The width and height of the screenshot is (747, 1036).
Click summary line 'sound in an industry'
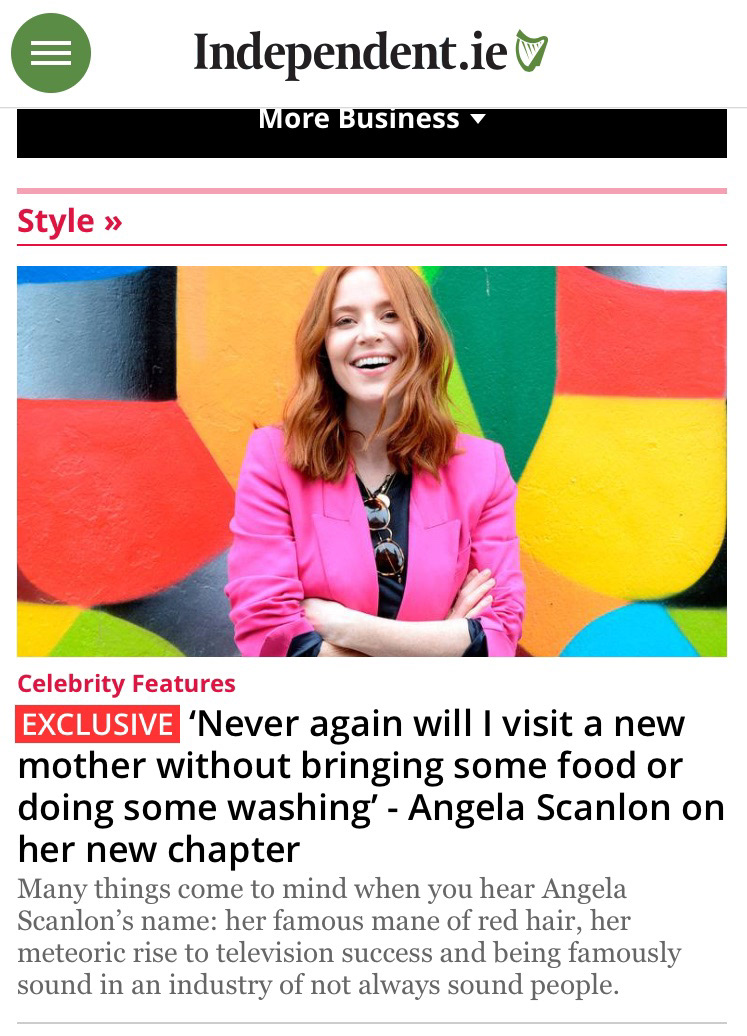tap(140, 985)
